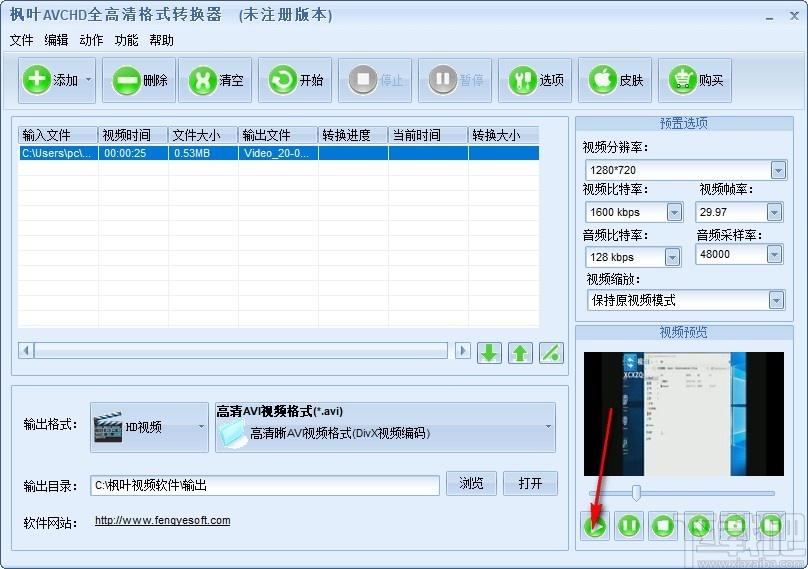Move selected file up with green arrow
808x569 pixels.
520,353
